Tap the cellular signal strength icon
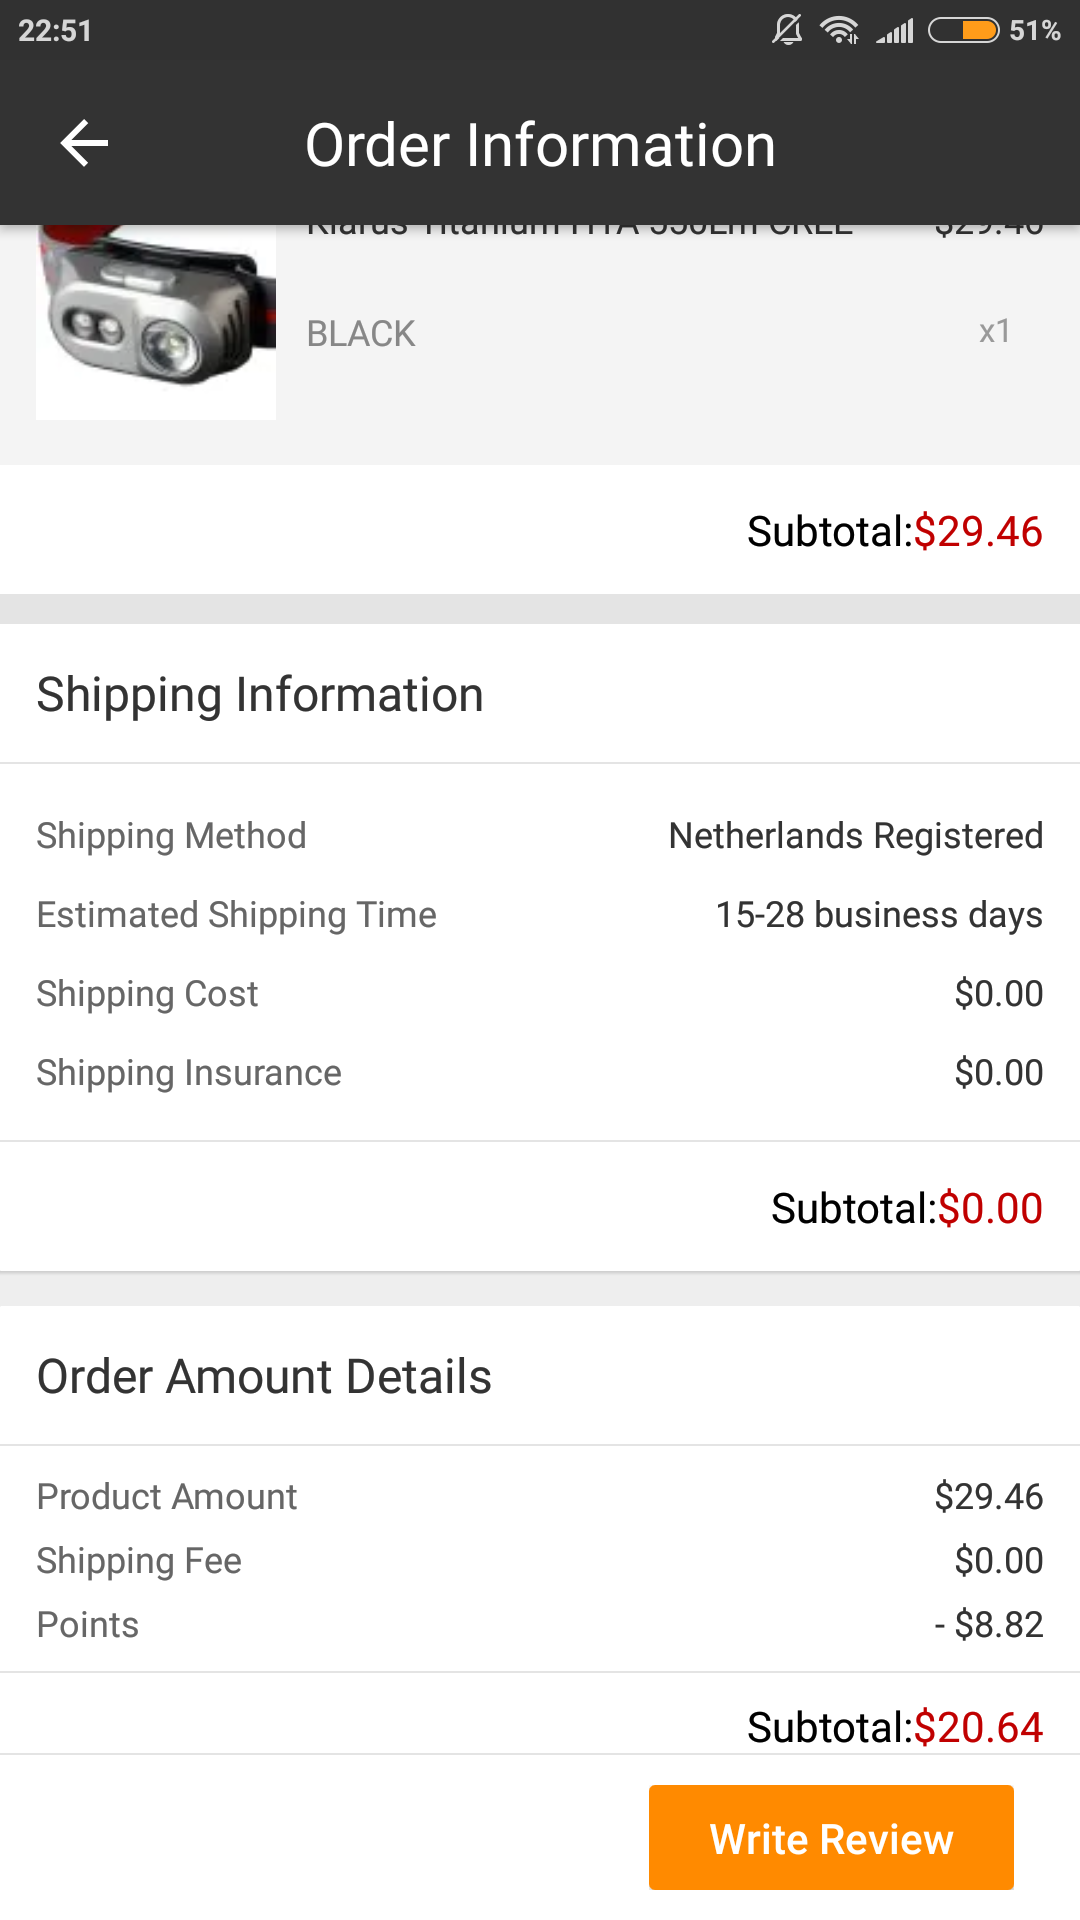1080x1920 pixels. pos(895,31)
